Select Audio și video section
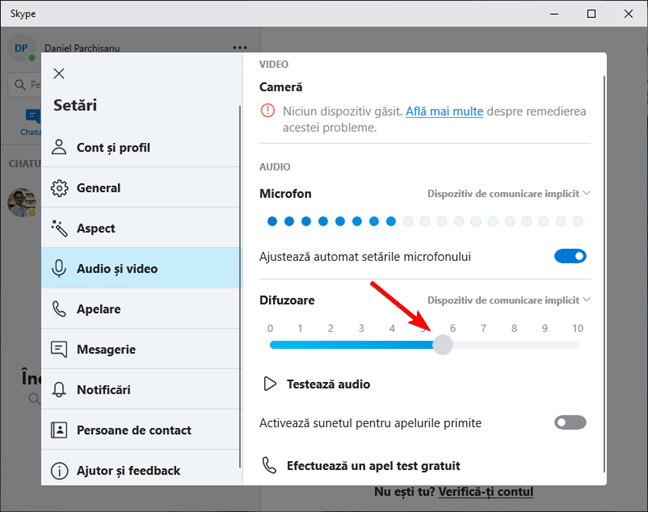 (x=141, y=268)
